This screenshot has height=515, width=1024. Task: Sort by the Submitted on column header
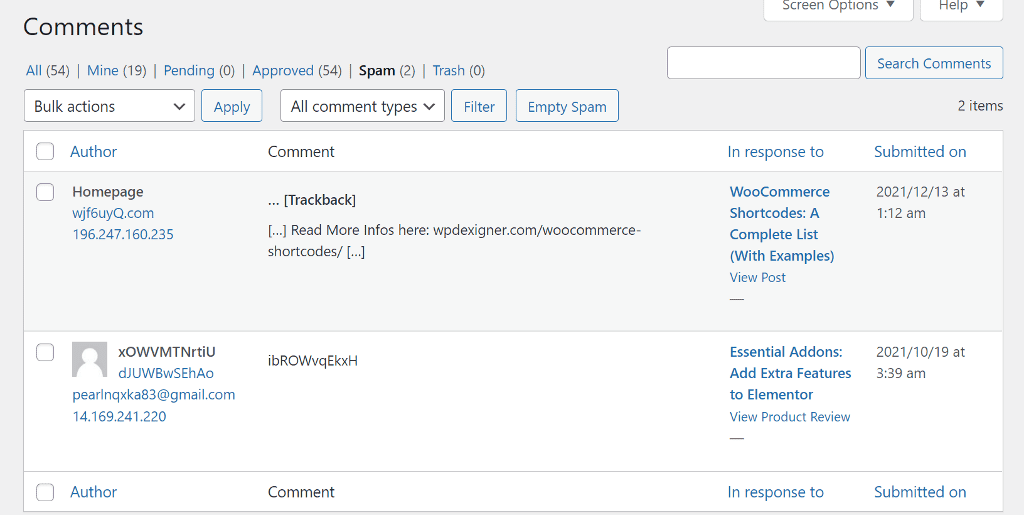[x=920, y=152]
